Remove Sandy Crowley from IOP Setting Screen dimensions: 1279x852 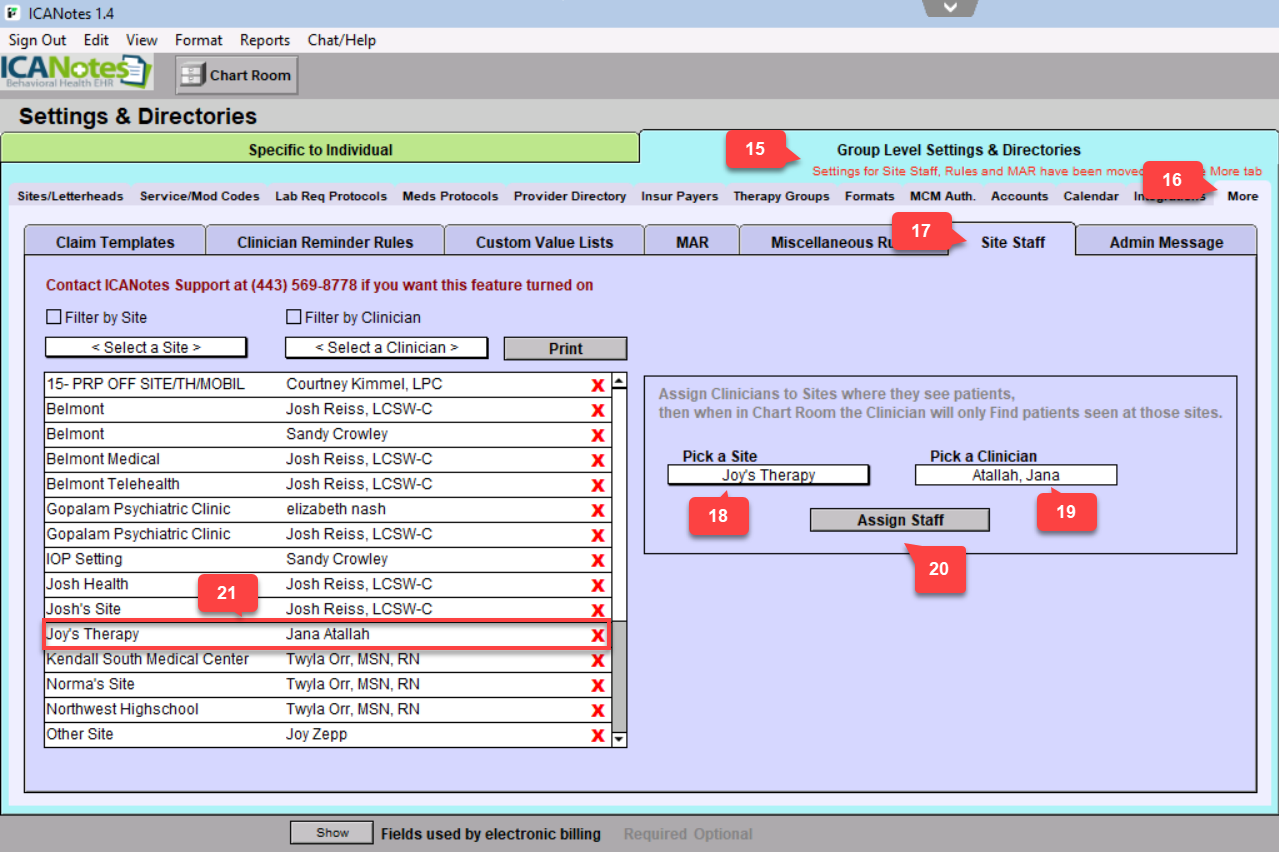pyautogui.click(x=598, y=560)
